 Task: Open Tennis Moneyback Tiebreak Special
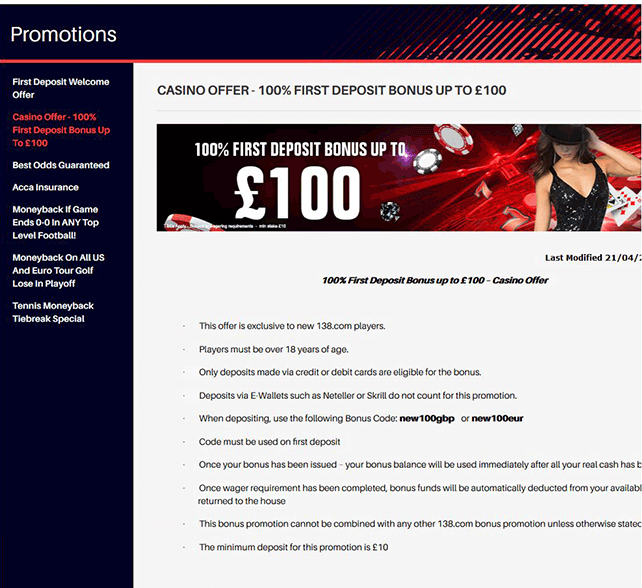pyautogui.click(x=53, y=312)
